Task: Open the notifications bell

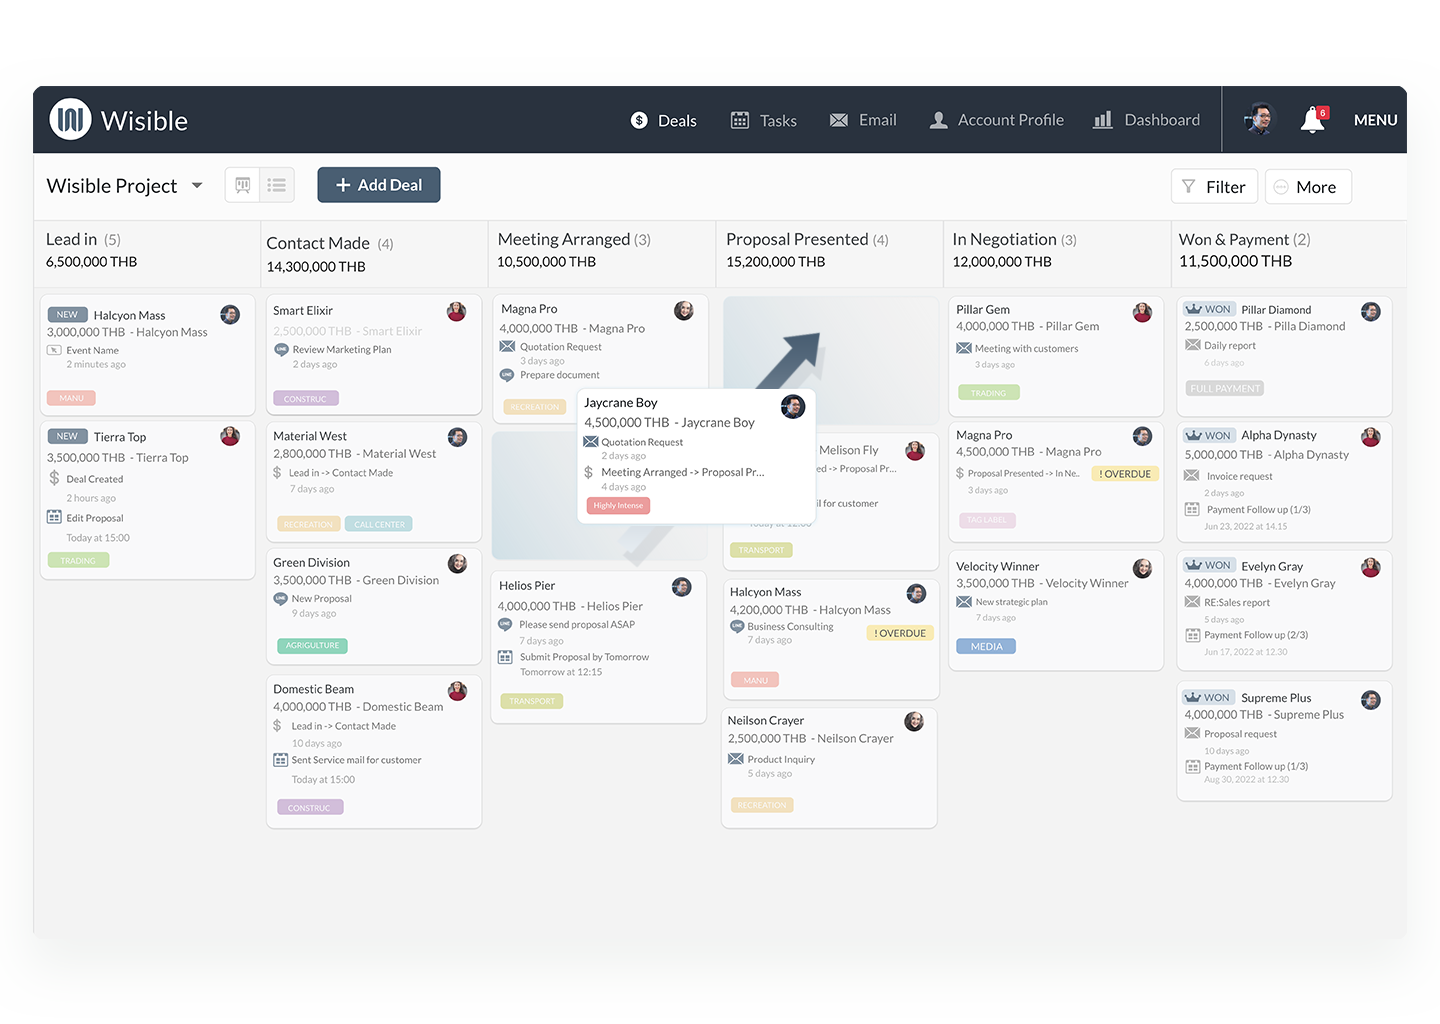Action: pyautogui.click(x=1313, y=120)
